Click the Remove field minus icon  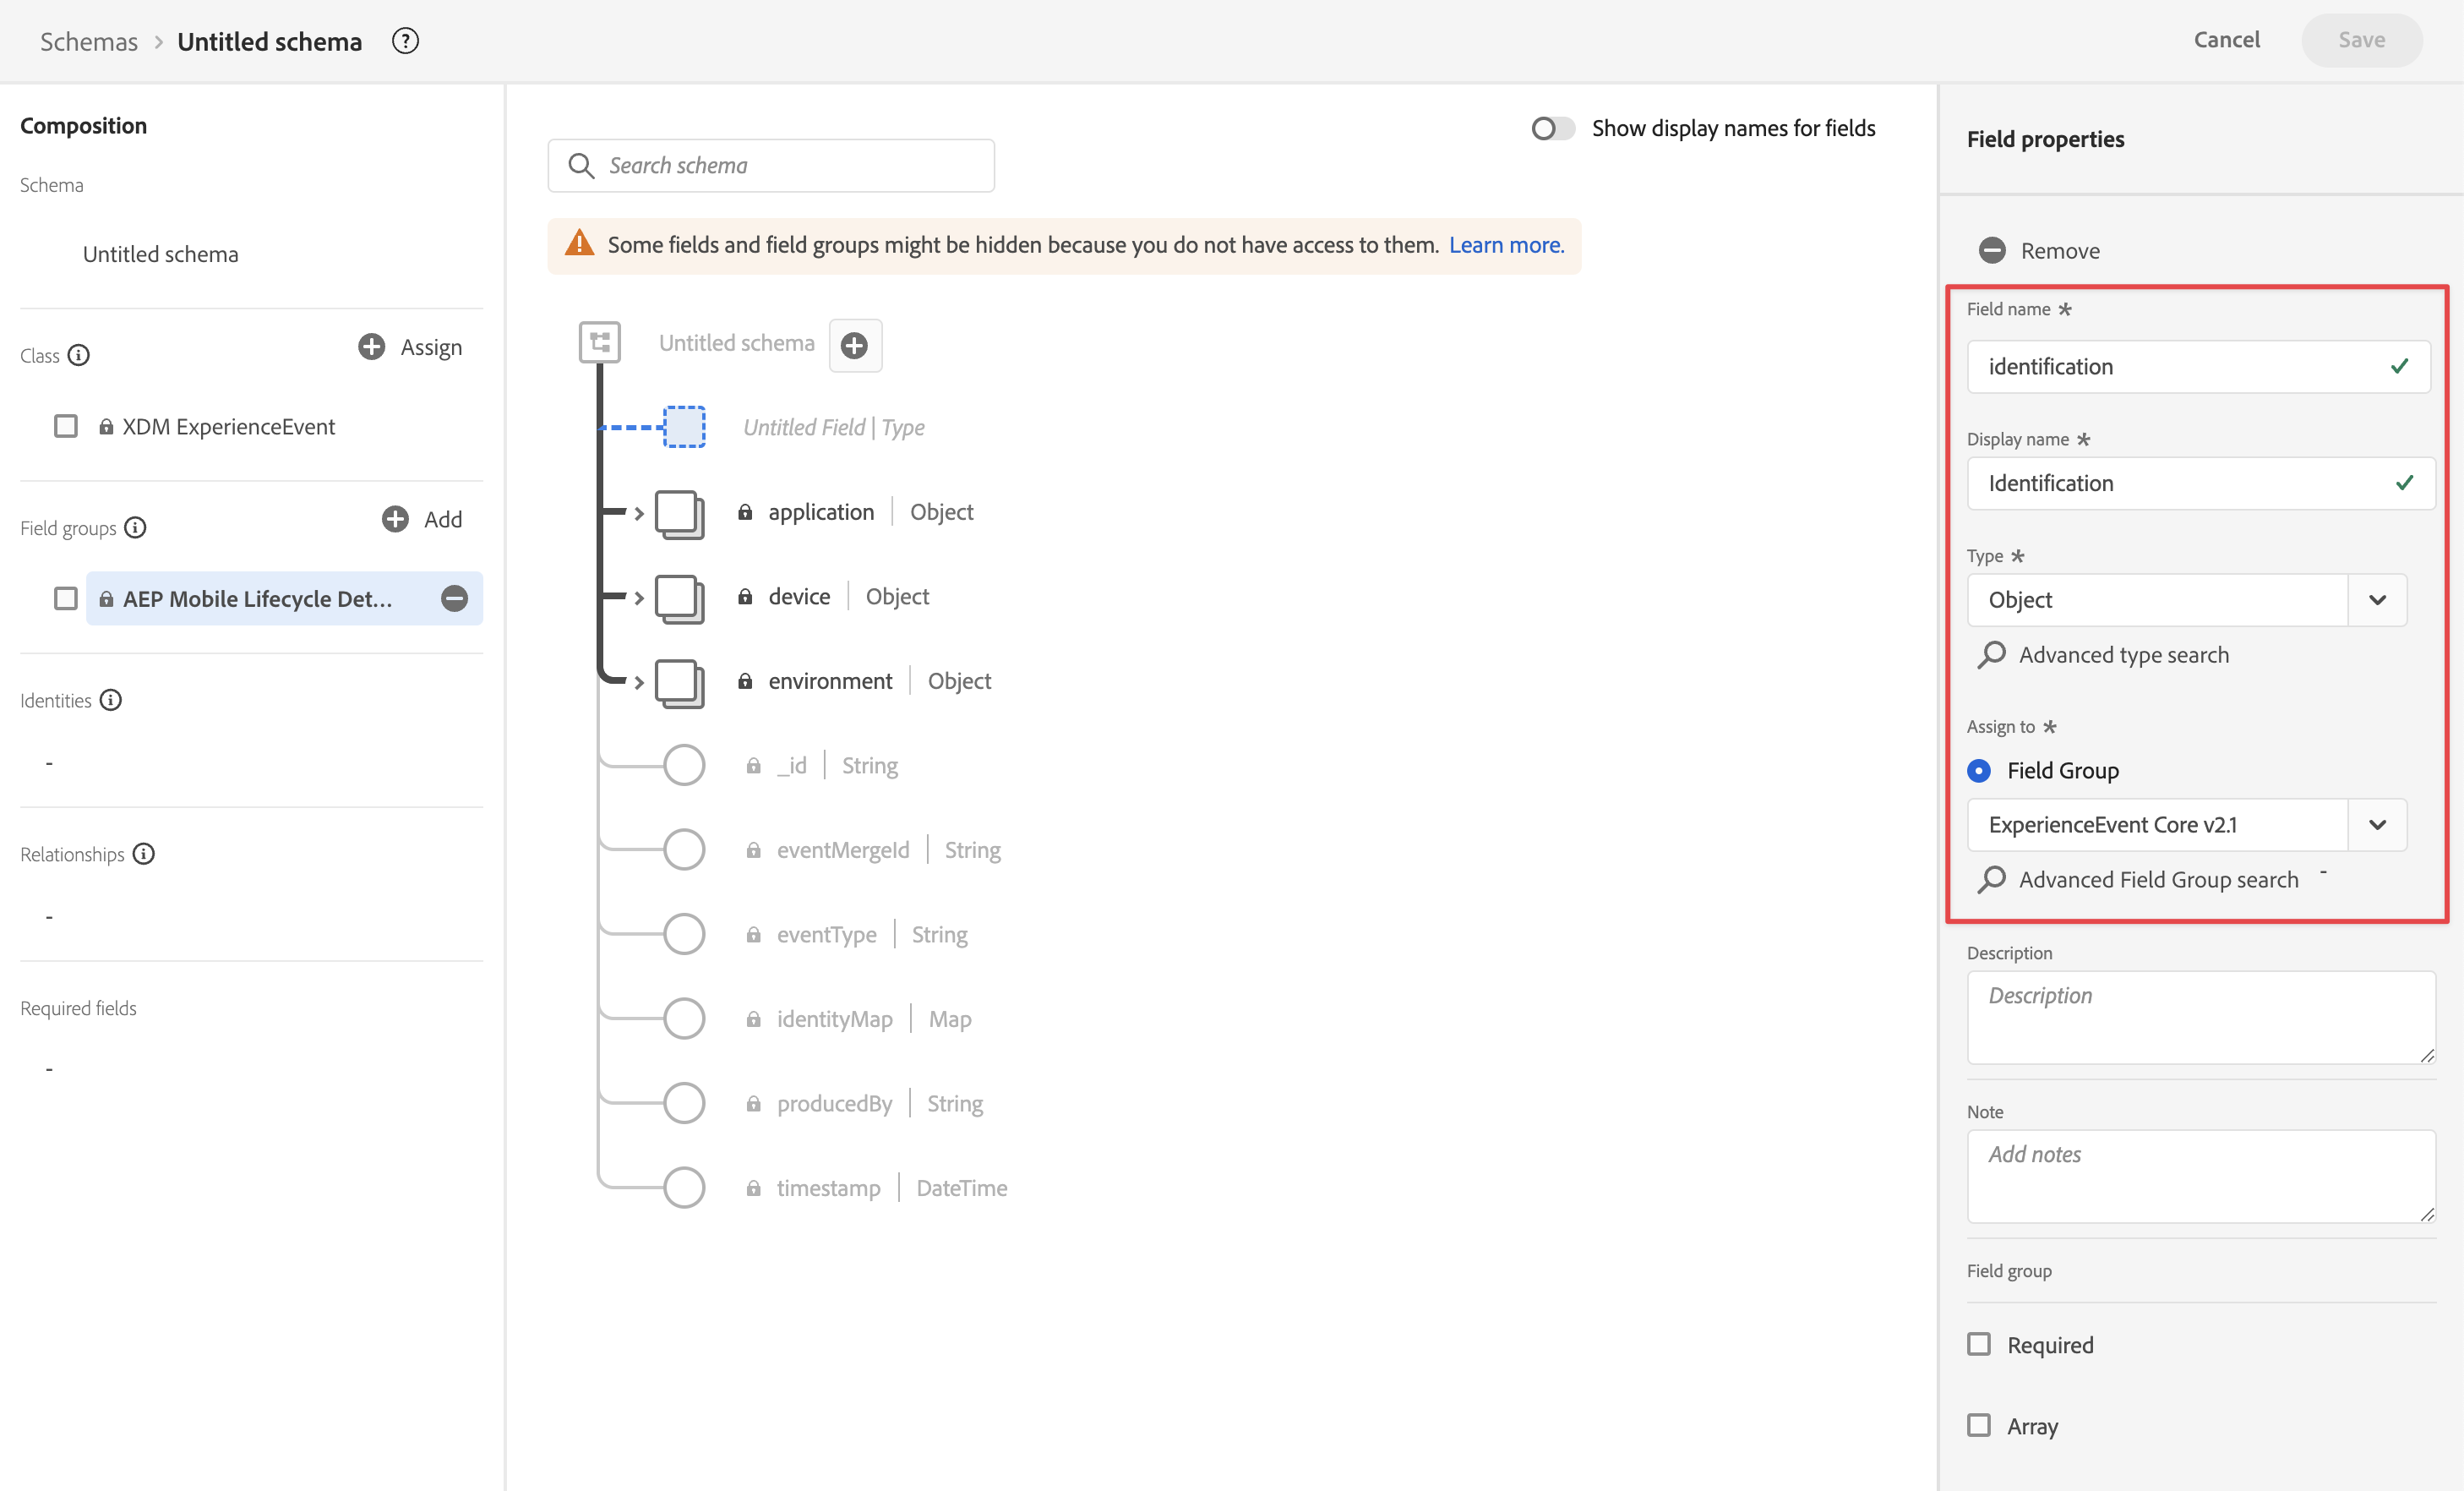point(1992,250)
